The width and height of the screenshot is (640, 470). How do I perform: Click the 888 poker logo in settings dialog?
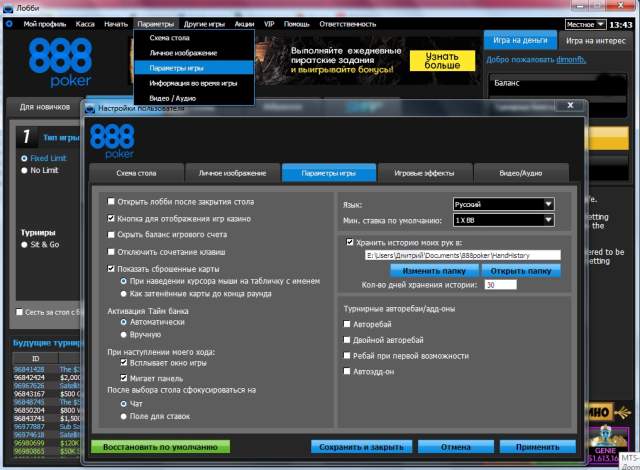click(112, 141)
